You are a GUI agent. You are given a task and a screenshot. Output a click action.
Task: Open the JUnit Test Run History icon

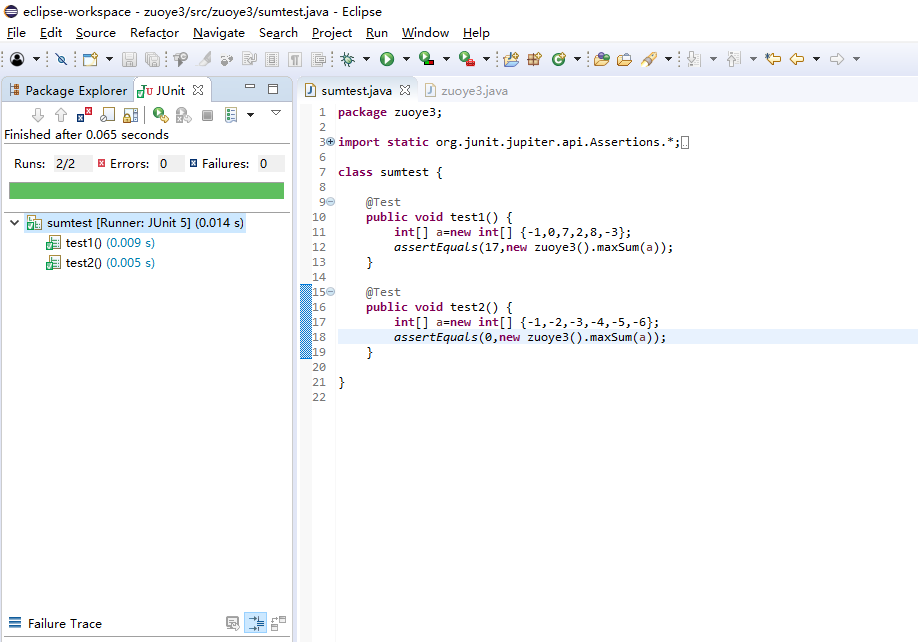click(231, 115)
